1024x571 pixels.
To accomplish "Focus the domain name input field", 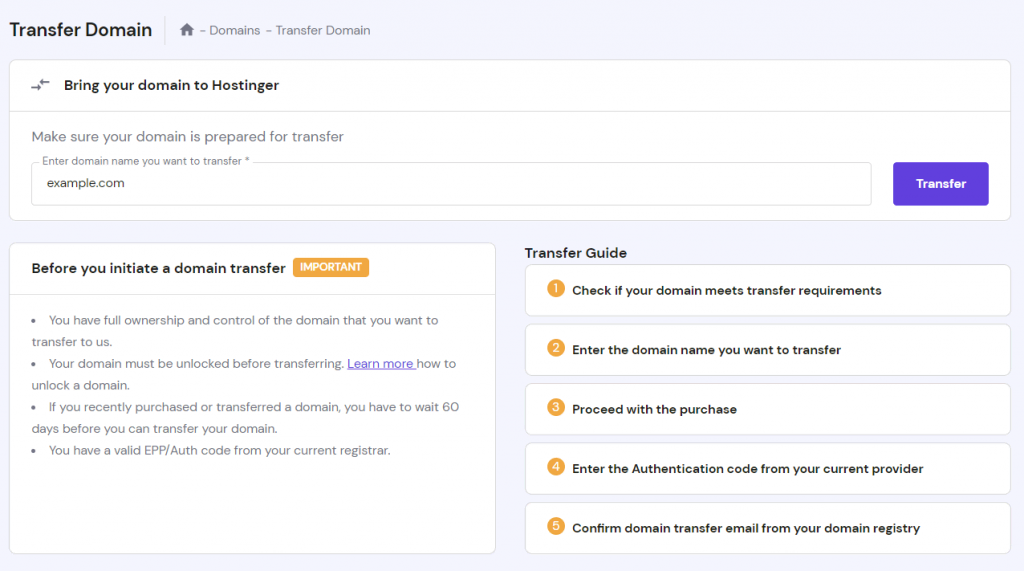I will pyautogui.click(x=450, y=184).
